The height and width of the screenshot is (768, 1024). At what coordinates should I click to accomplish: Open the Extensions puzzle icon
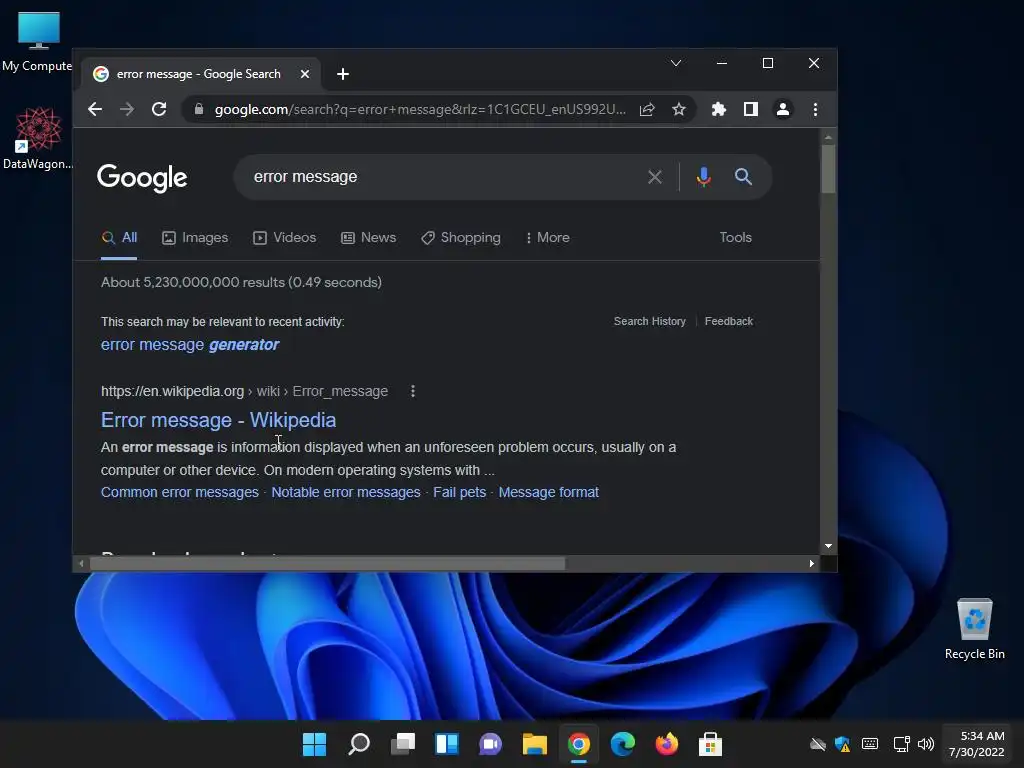pyautogui.click(x=719, y=109)
